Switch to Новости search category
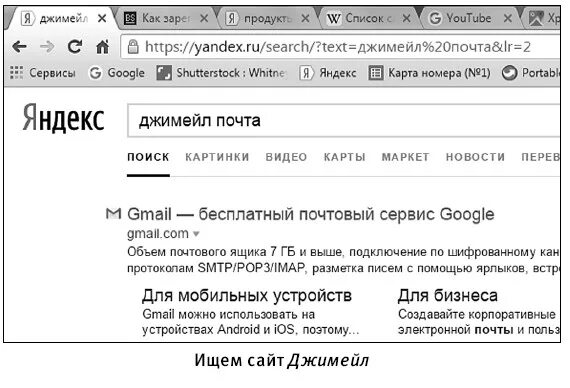The height and width of the screenshot is (388, 570). (475, 157)
